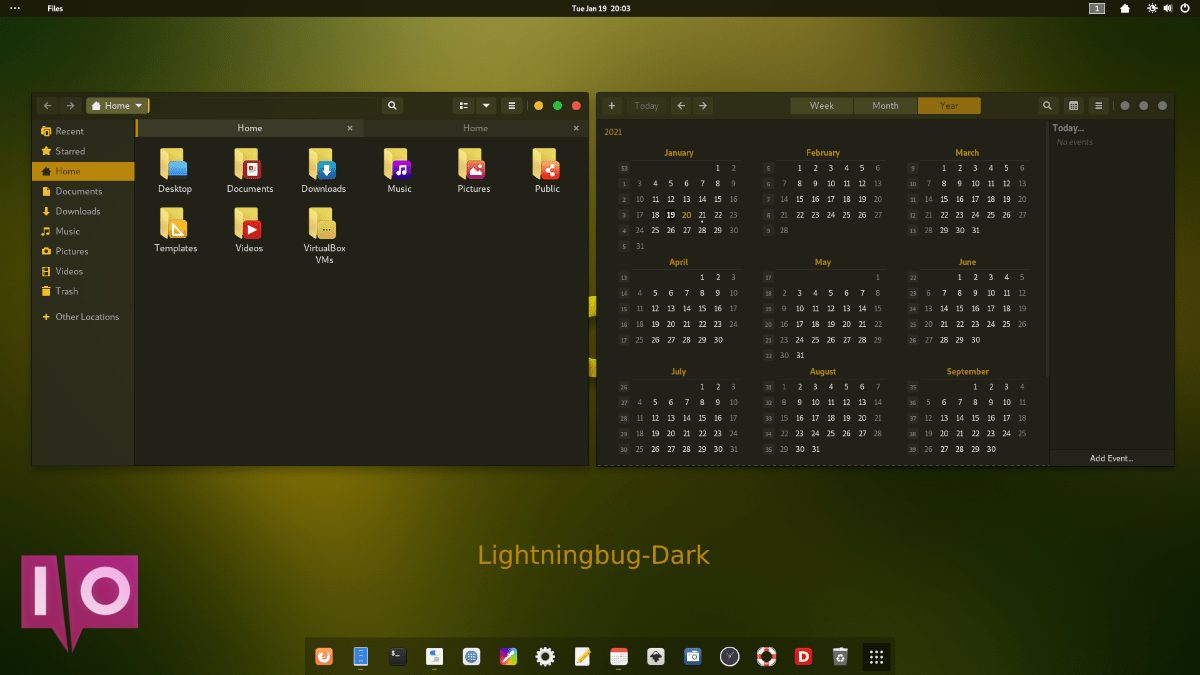The image size is (1200, 675).
Task: Open Settings gear in the dock
Action: (x=545, y=656)
